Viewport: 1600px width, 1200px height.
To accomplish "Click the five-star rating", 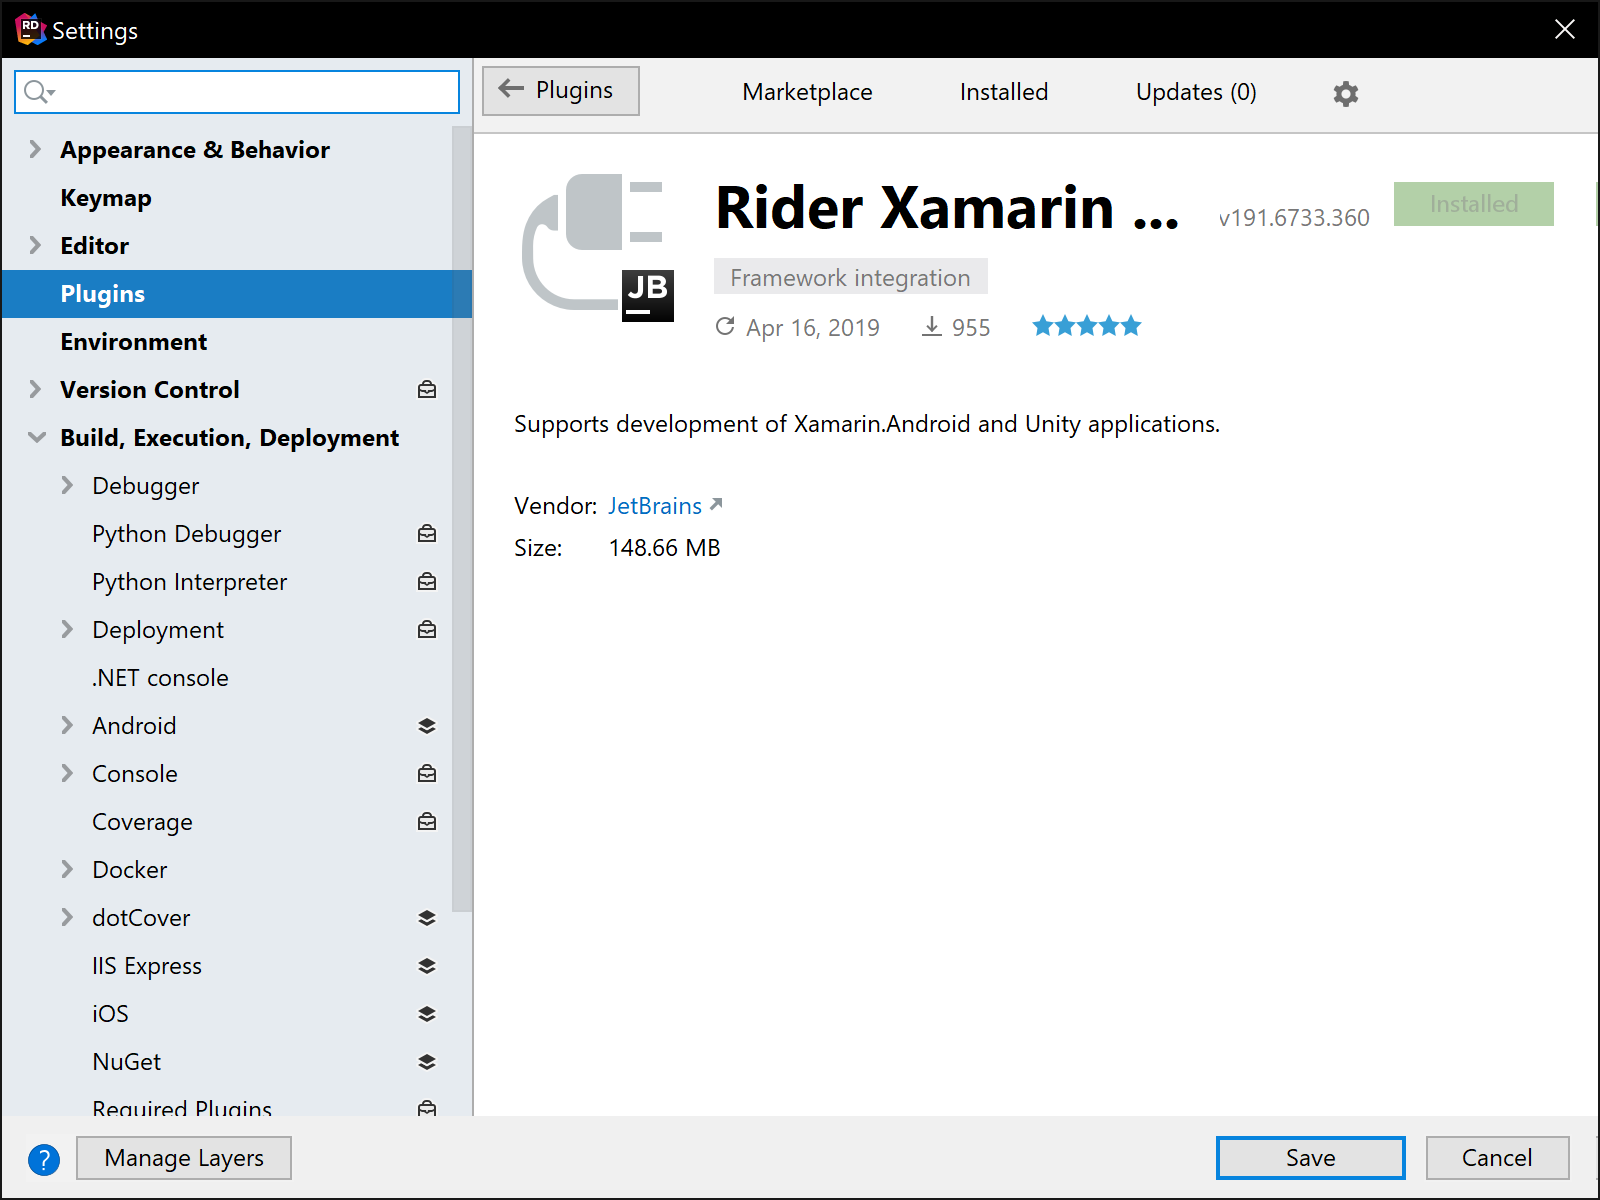I will point(1087,326).
